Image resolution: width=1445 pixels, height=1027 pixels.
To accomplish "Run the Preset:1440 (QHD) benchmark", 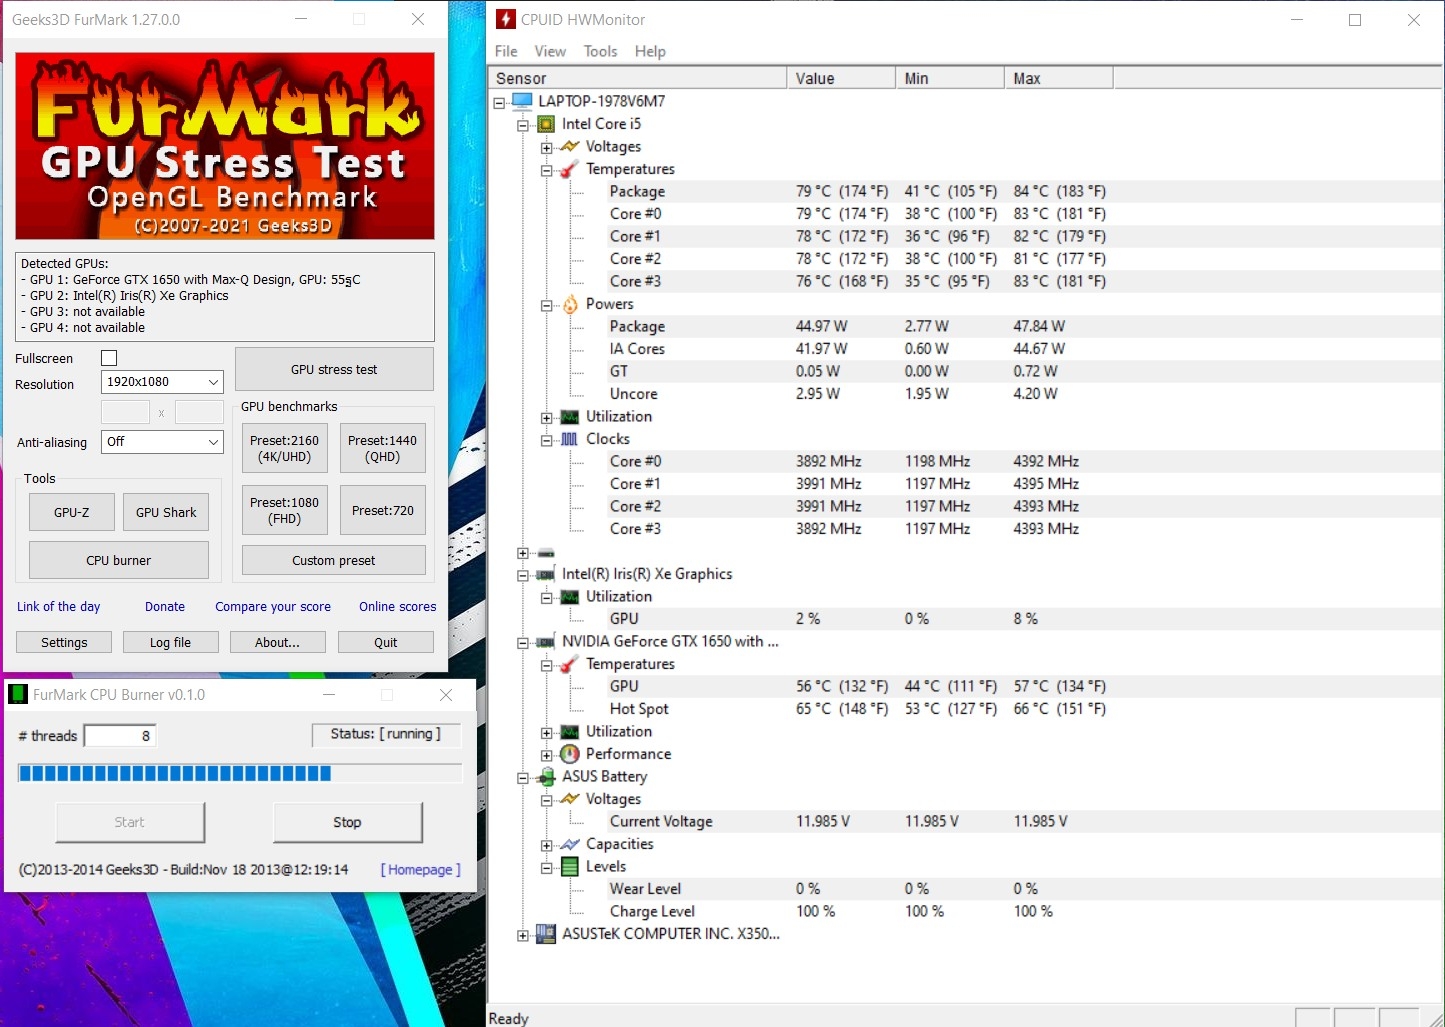I will 382,448.
